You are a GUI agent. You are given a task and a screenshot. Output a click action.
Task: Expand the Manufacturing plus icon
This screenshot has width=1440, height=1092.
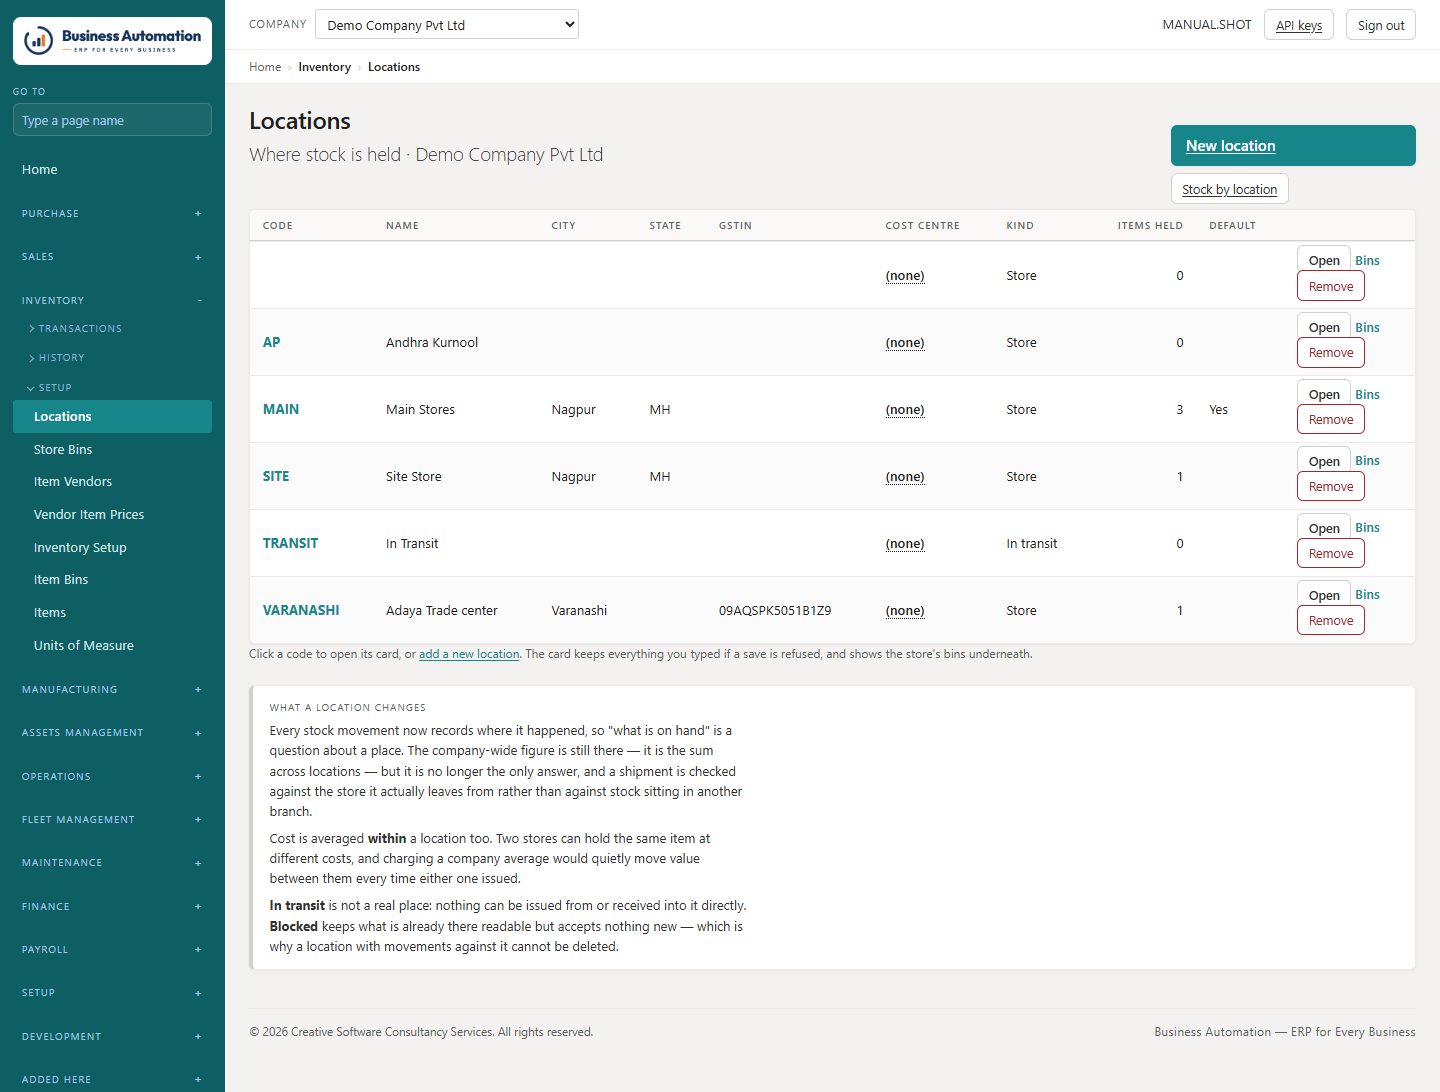pos(198,690)
